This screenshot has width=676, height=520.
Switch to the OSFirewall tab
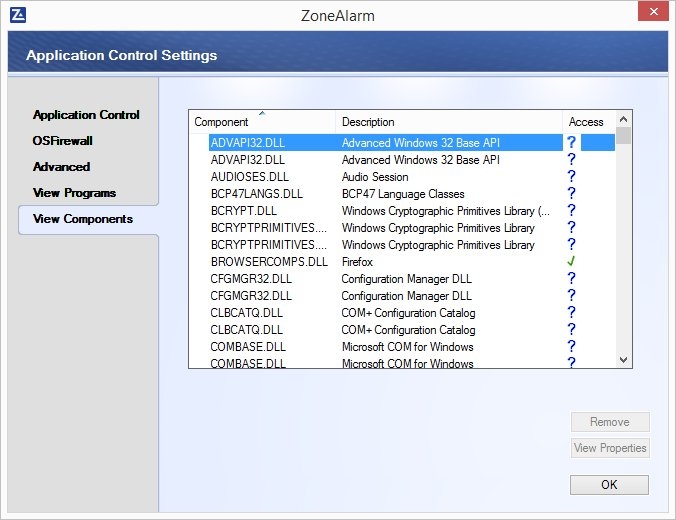coord(63,141)
